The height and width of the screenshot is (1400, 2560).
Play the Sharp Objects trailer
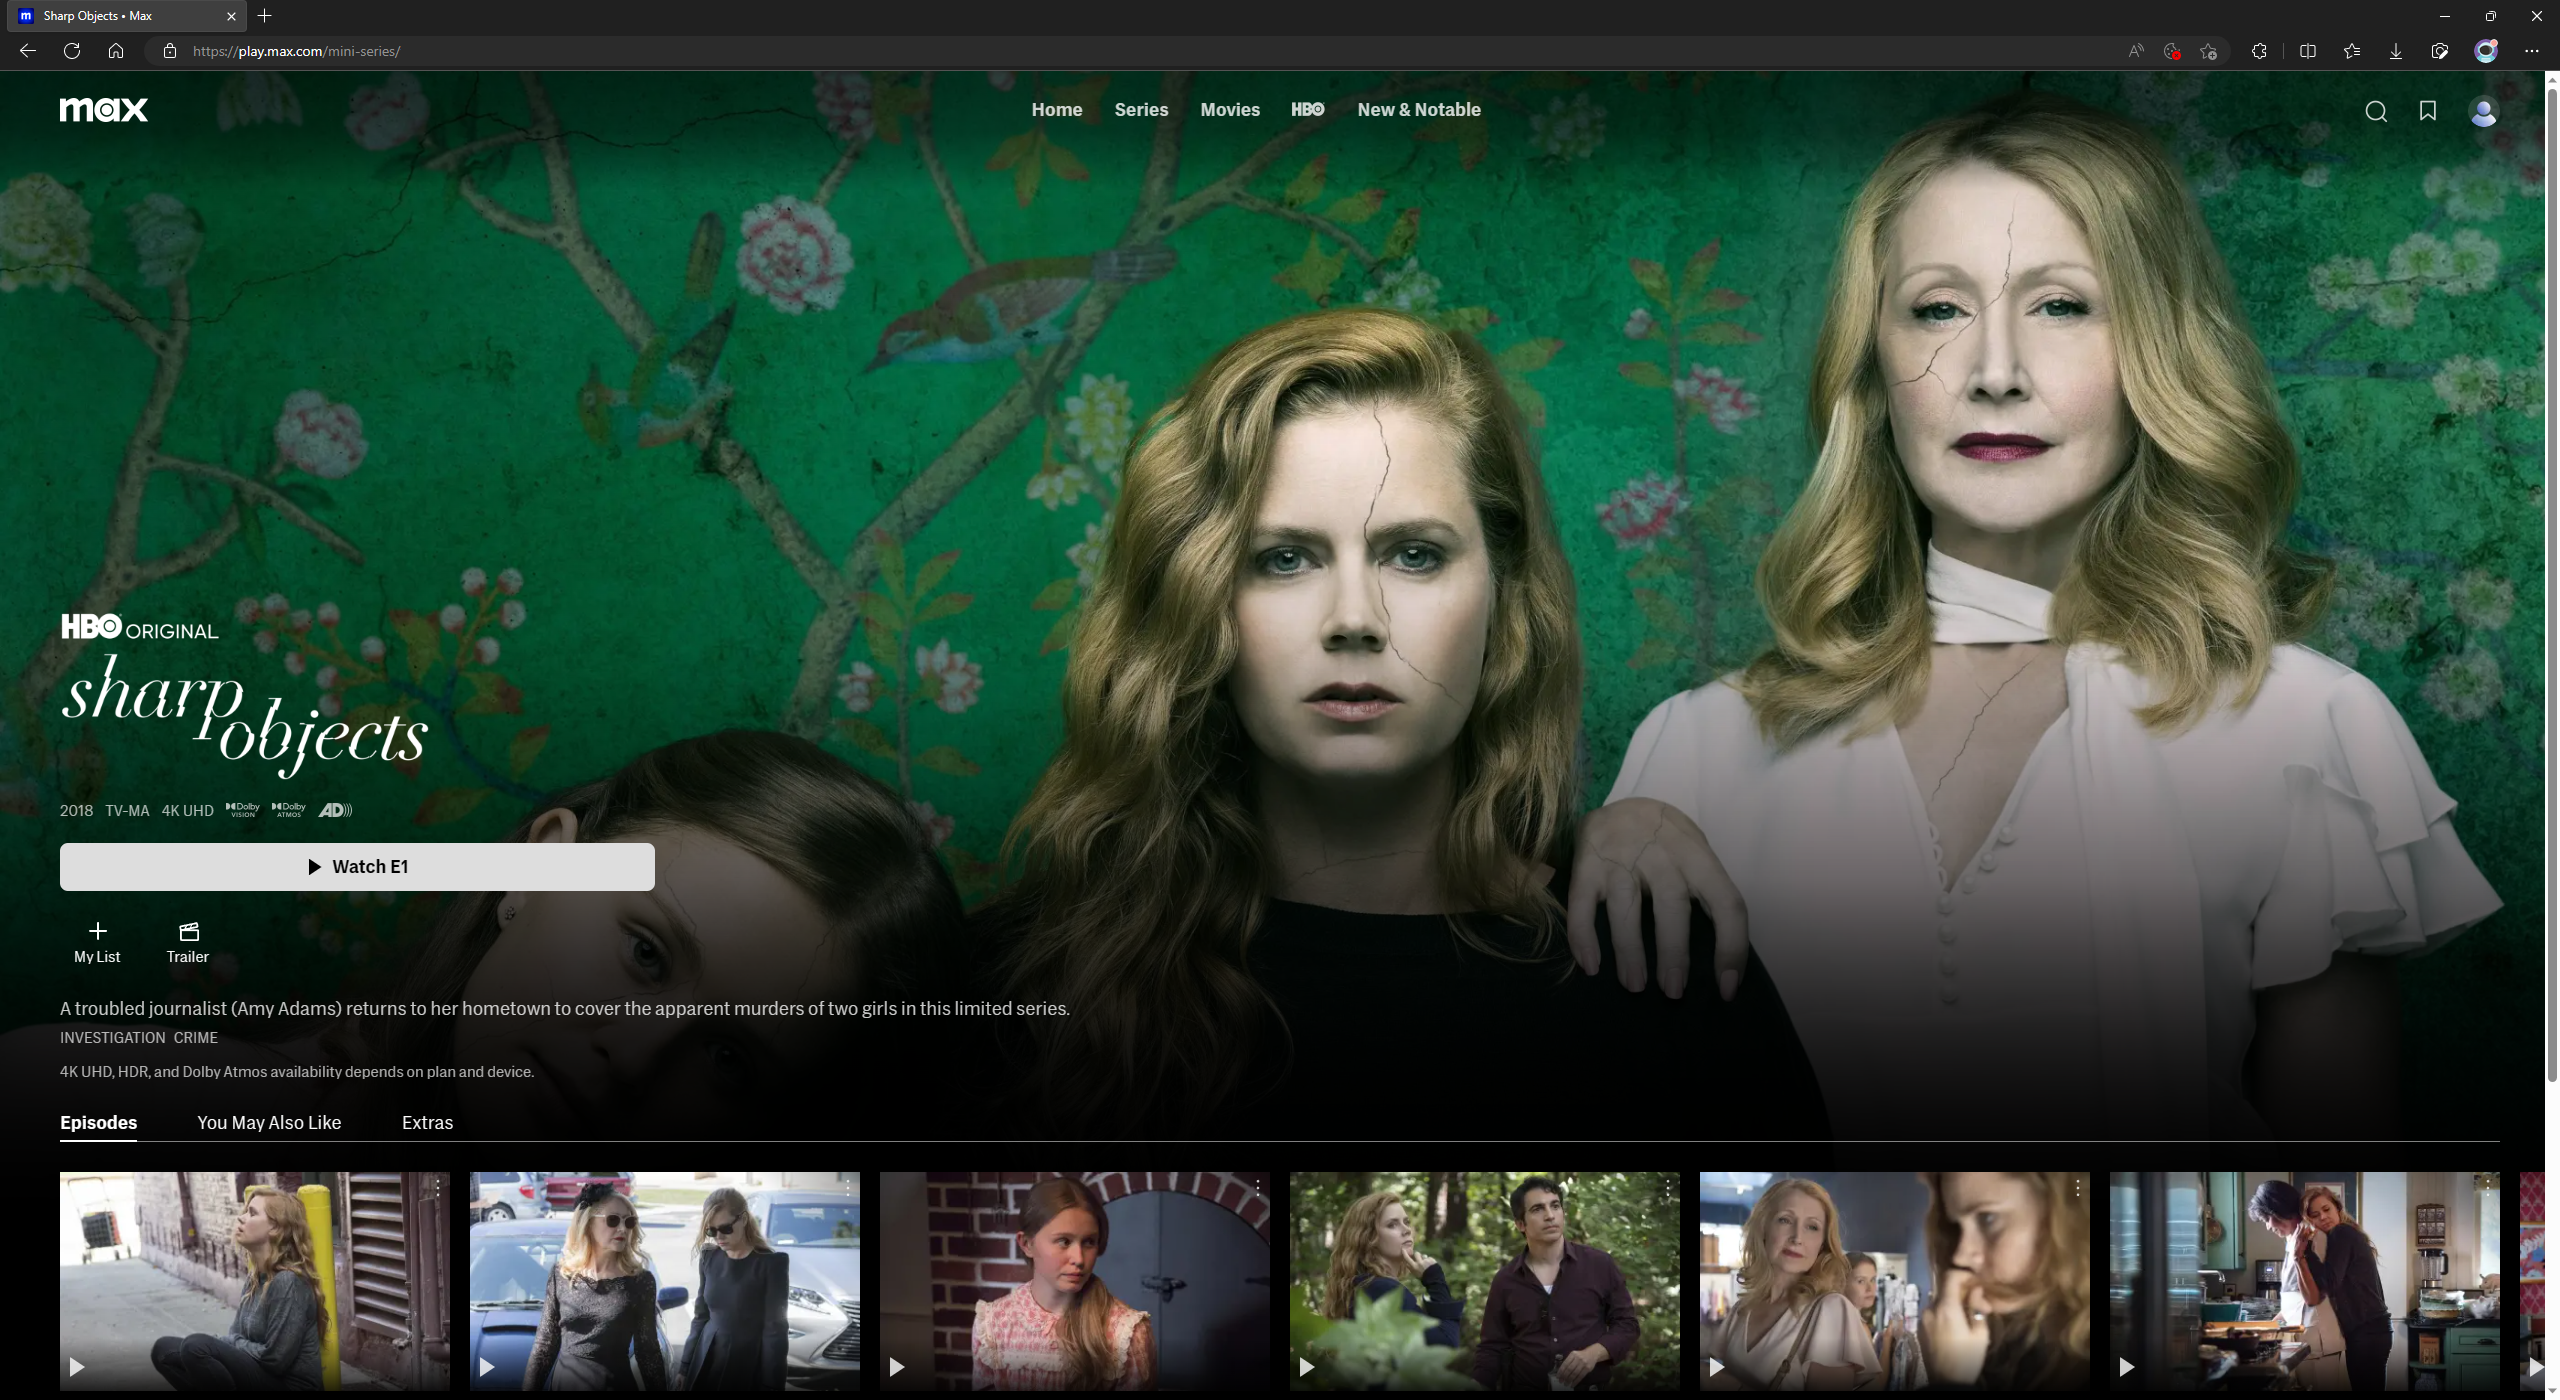click(x=188, y=942)
